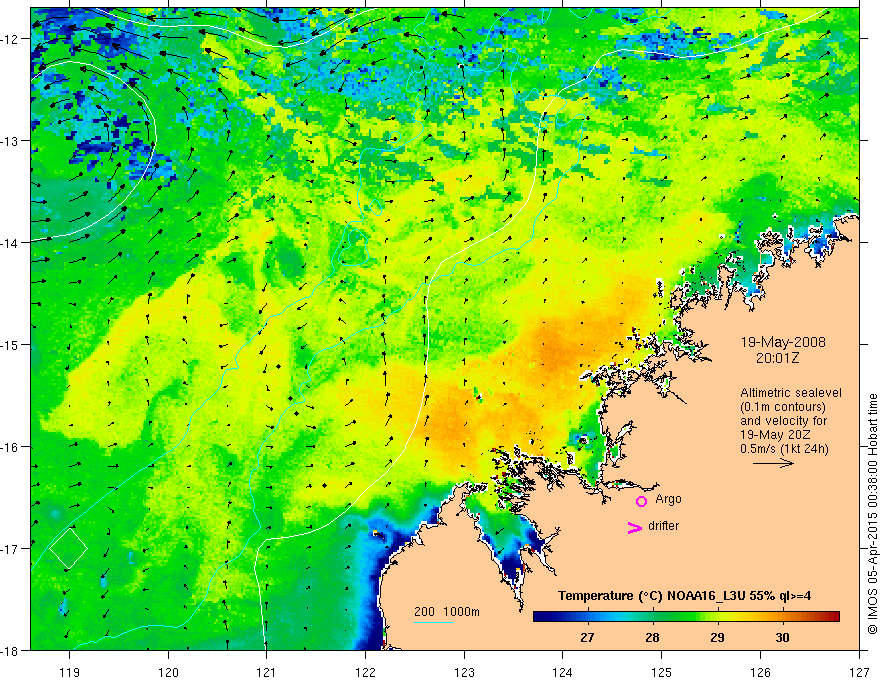The height and width of the screenshot is (680, 880).
Task: Click the latitude axis label "-13"
Action: point(10,141)
